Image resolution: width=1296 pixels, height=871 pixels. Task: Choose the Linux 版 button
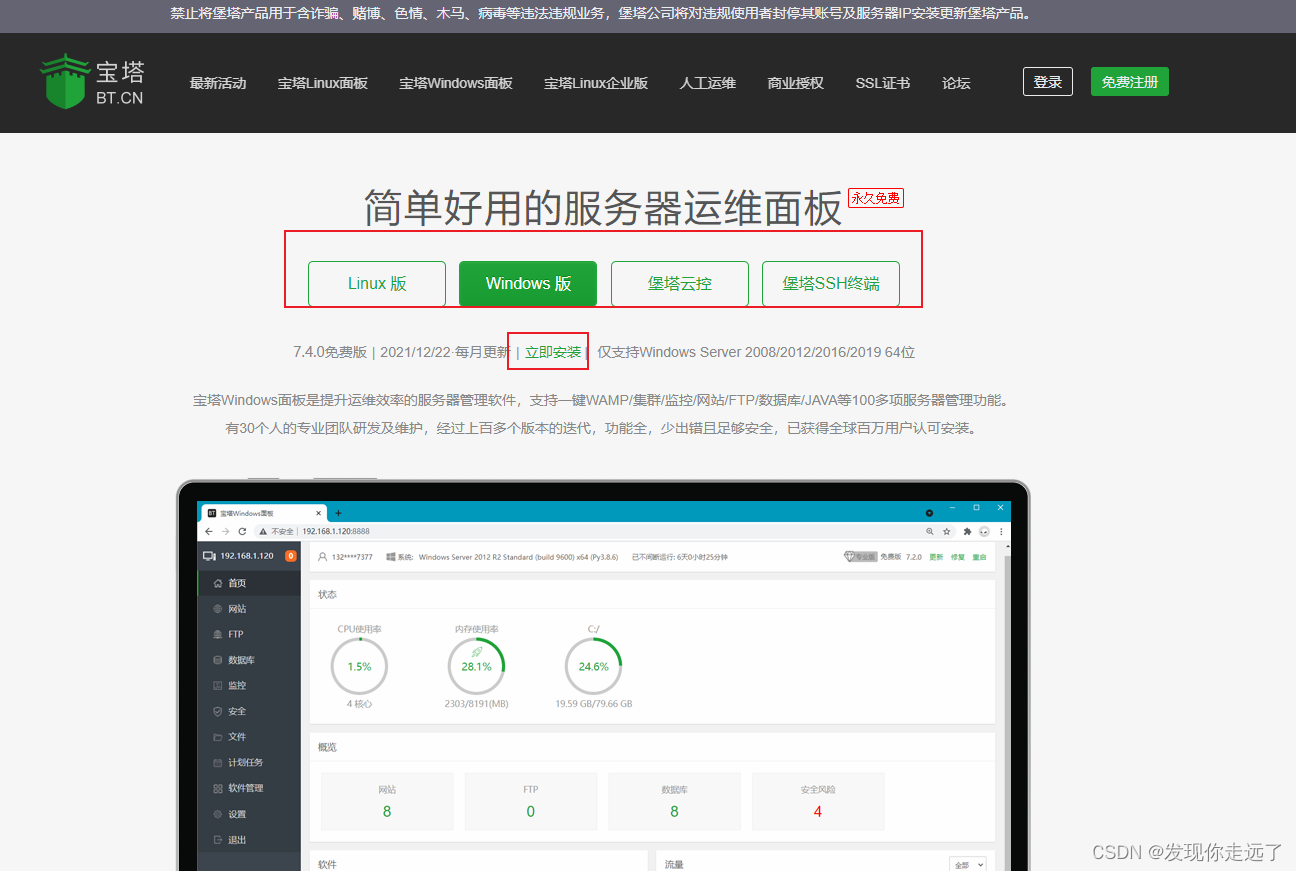click(x=377, y=283)
